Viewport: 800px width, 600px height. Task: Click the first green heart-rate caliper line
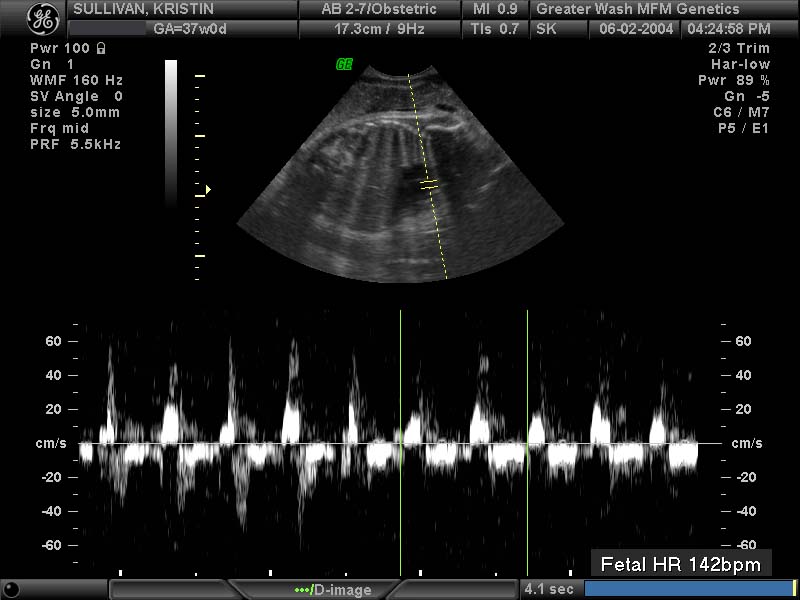401,440
